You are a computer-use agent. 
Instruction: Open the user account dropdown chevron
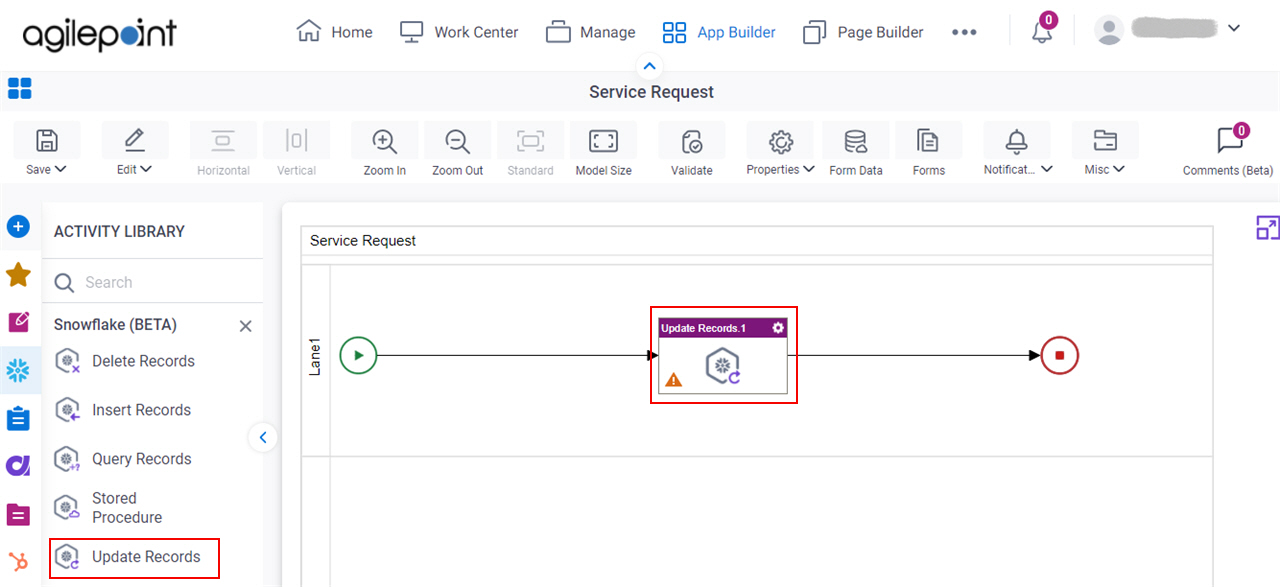1233,28
